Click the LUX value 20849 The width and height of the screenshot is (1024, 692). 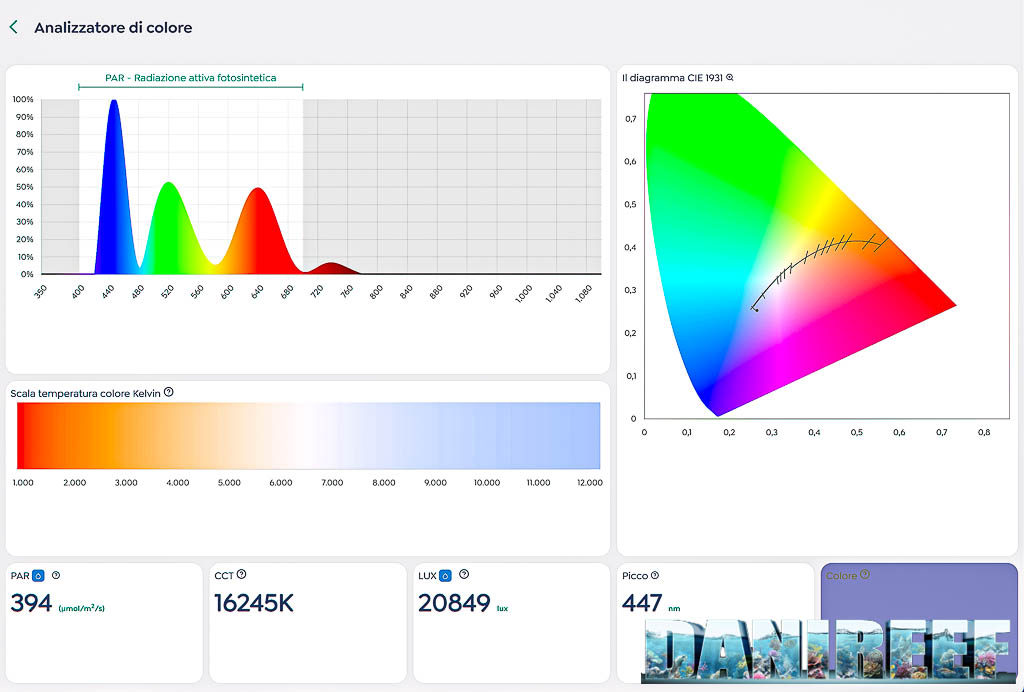(454, 603)
